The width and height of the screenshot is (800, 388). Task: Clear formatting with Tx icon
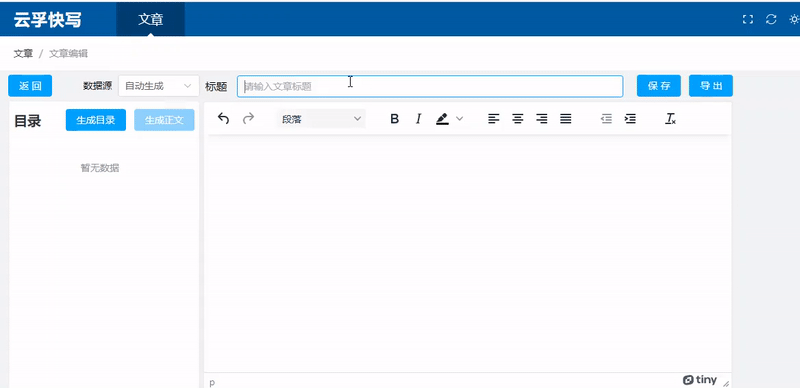point(670,119)
